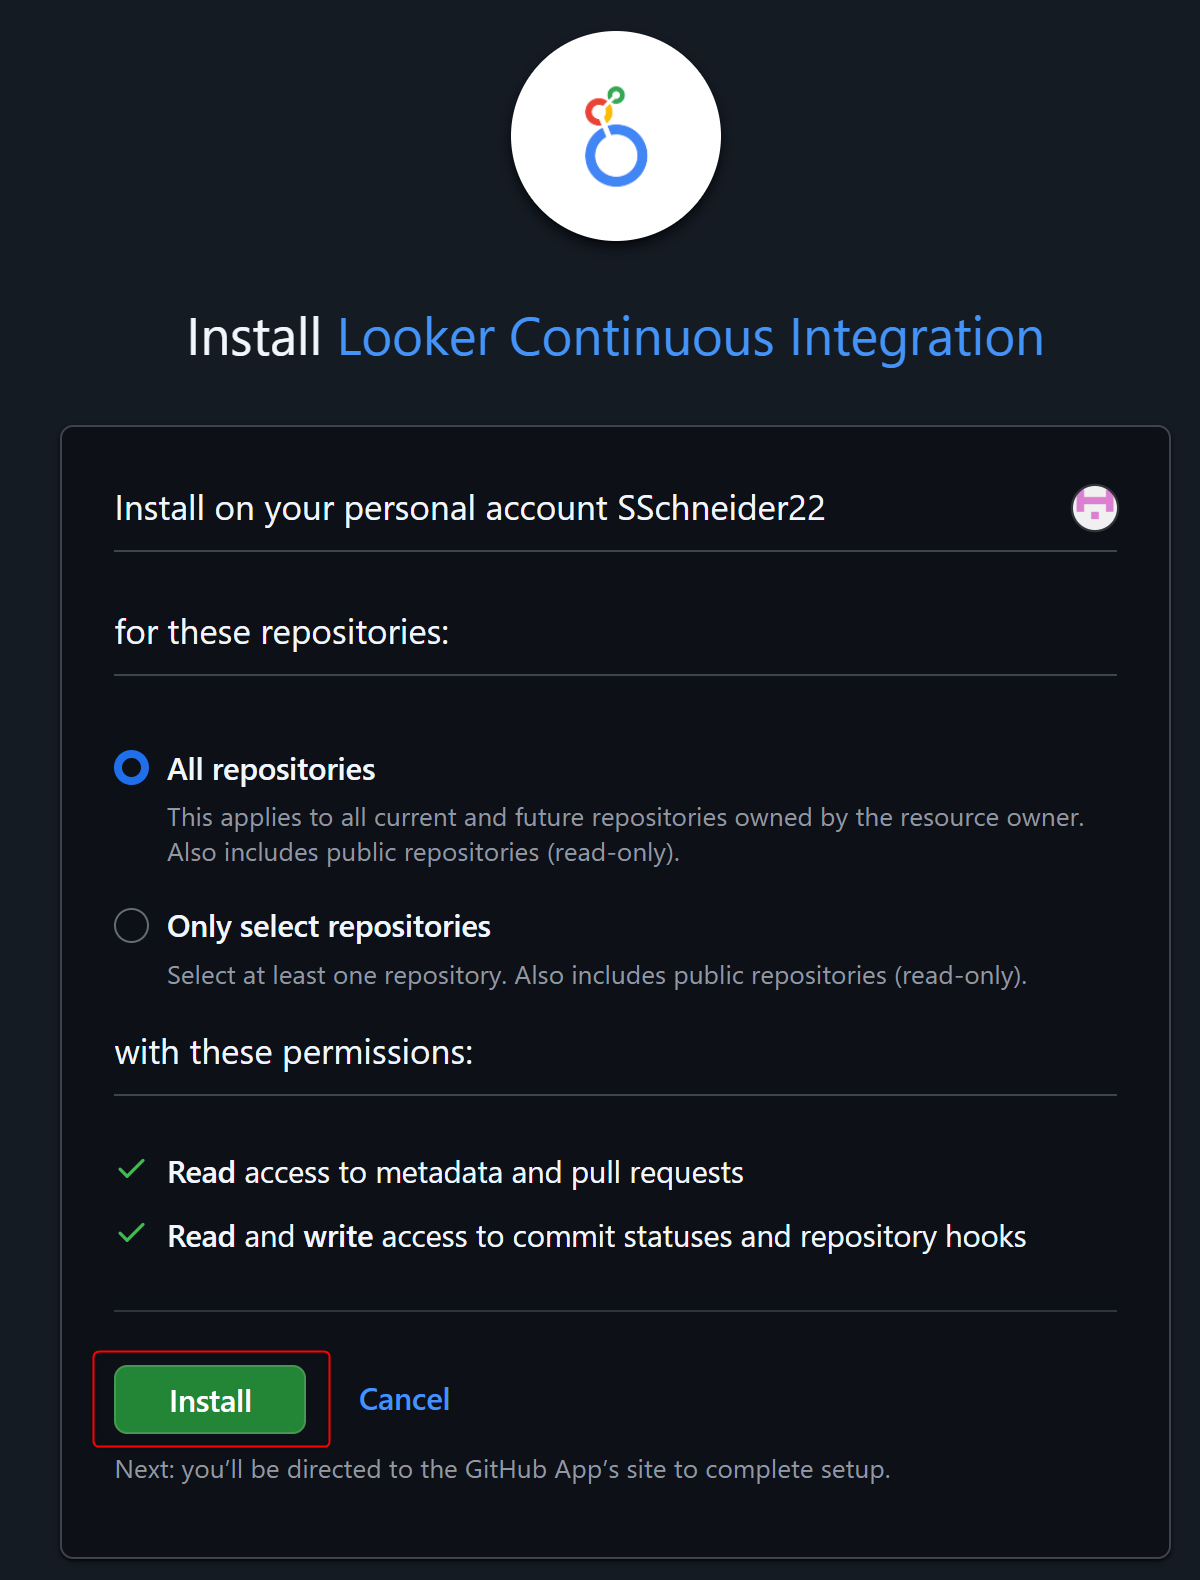Click the 'Select at least one repository' description
This screenshot has height=1580, width=1200.
[x=597, y=976]
